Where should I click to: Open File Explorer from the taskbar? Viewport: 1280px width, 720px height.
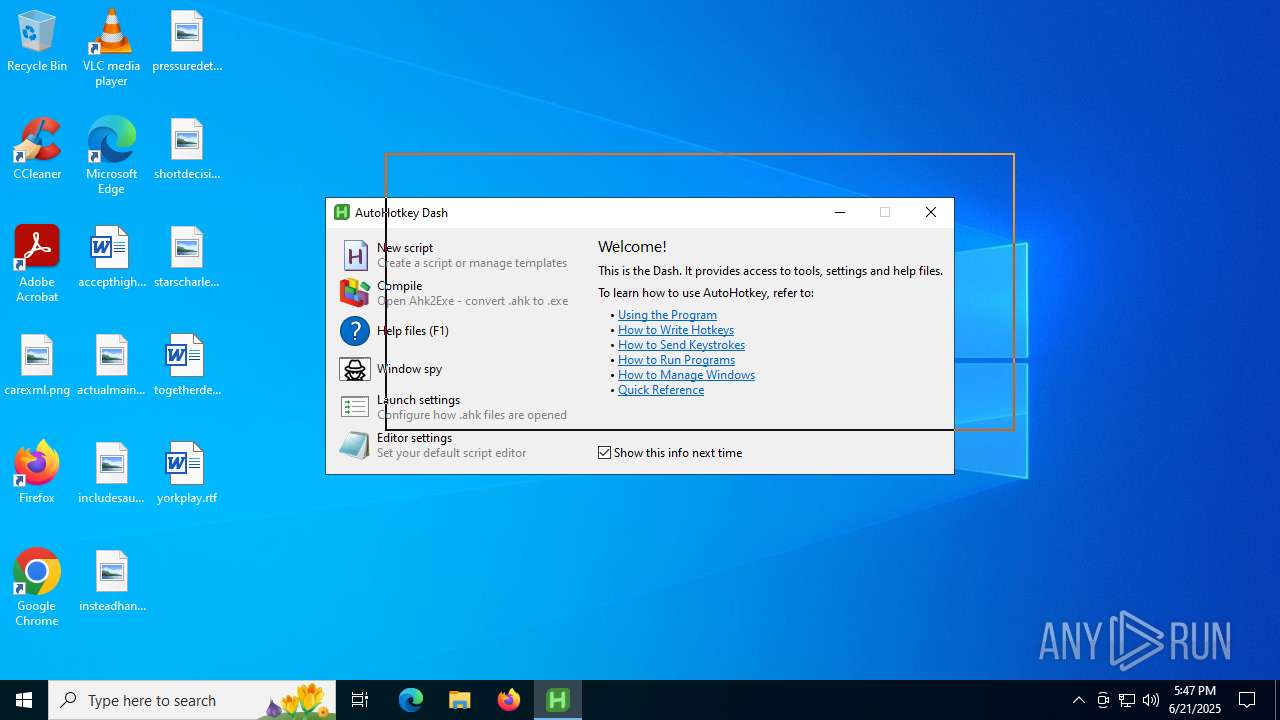[x=460, y=700]
